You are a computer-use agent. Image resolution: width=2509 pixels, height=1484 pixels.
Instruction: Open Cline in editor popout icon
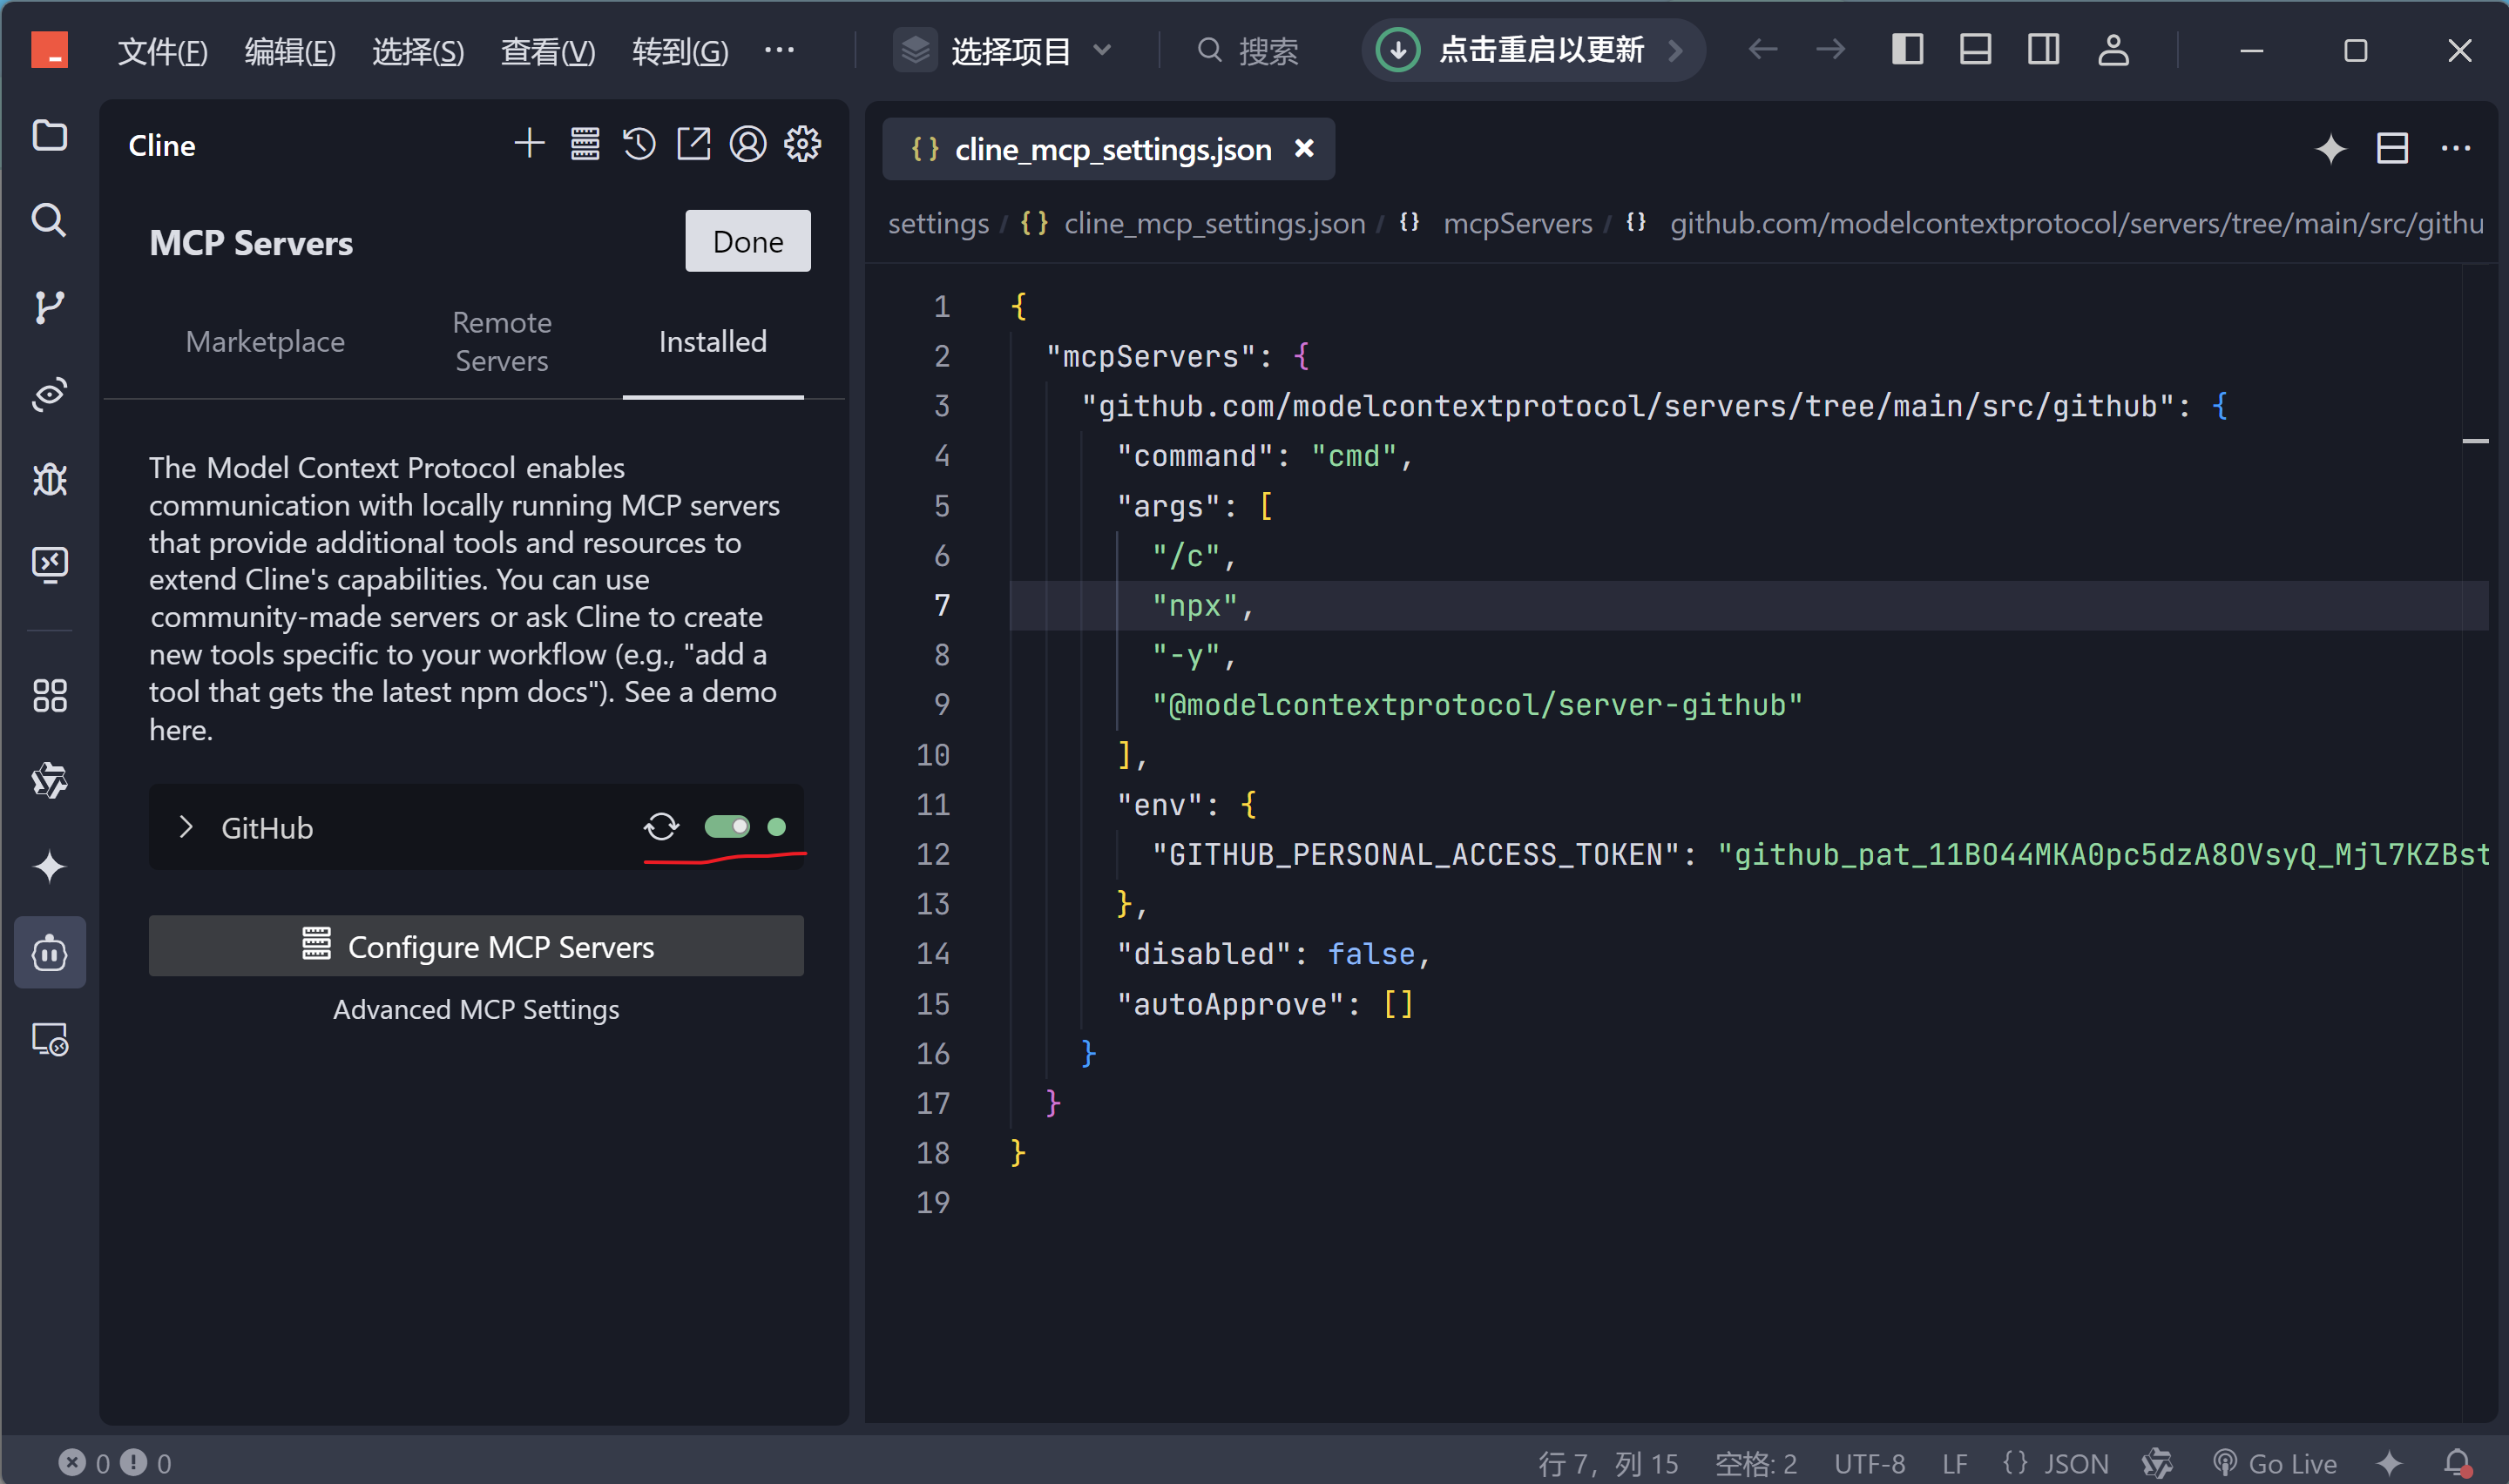point(693,145)
